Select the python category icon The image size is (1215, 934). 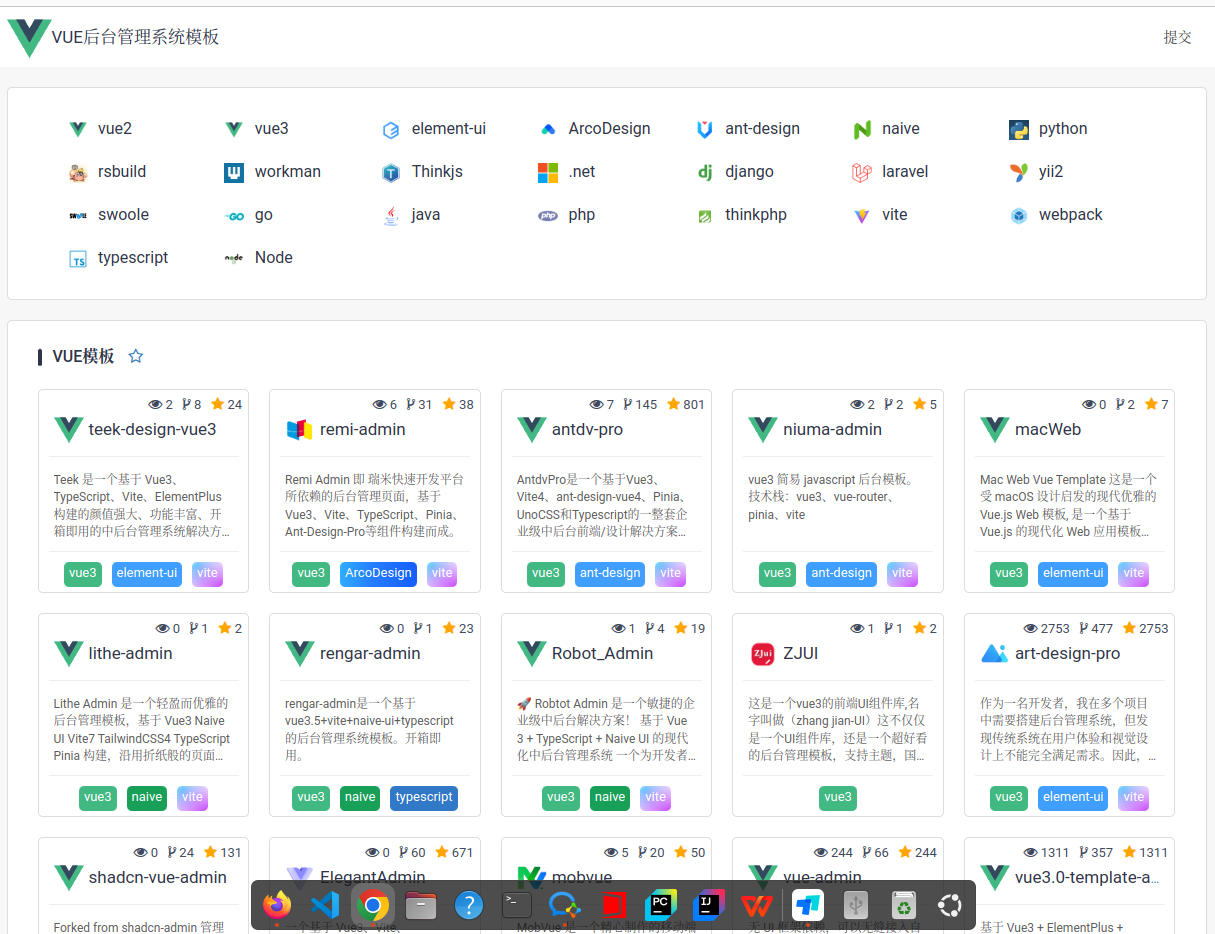1019,129
